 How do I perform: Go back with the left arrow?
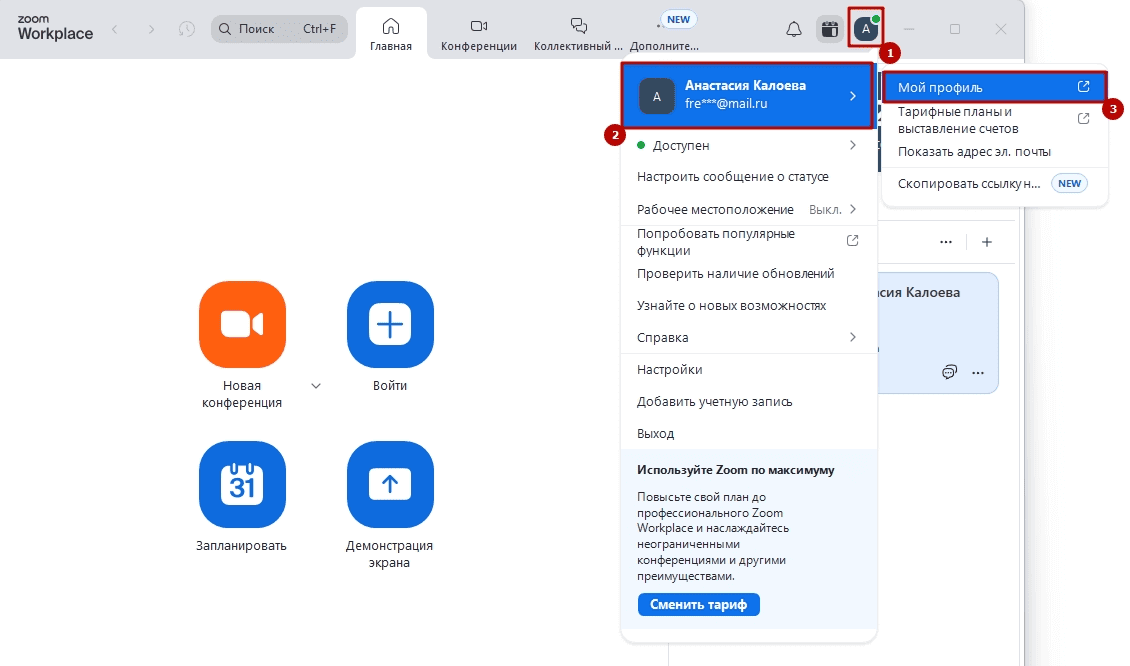(x=115, y=29)
